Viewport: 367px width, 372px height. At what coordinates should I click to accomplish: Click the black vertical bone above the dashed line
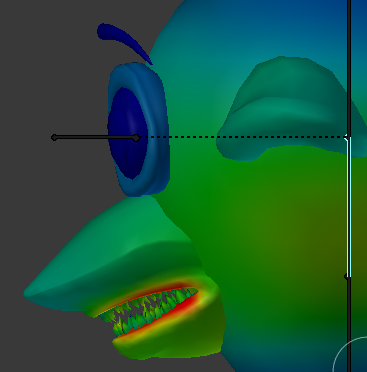tap(349, 67)
